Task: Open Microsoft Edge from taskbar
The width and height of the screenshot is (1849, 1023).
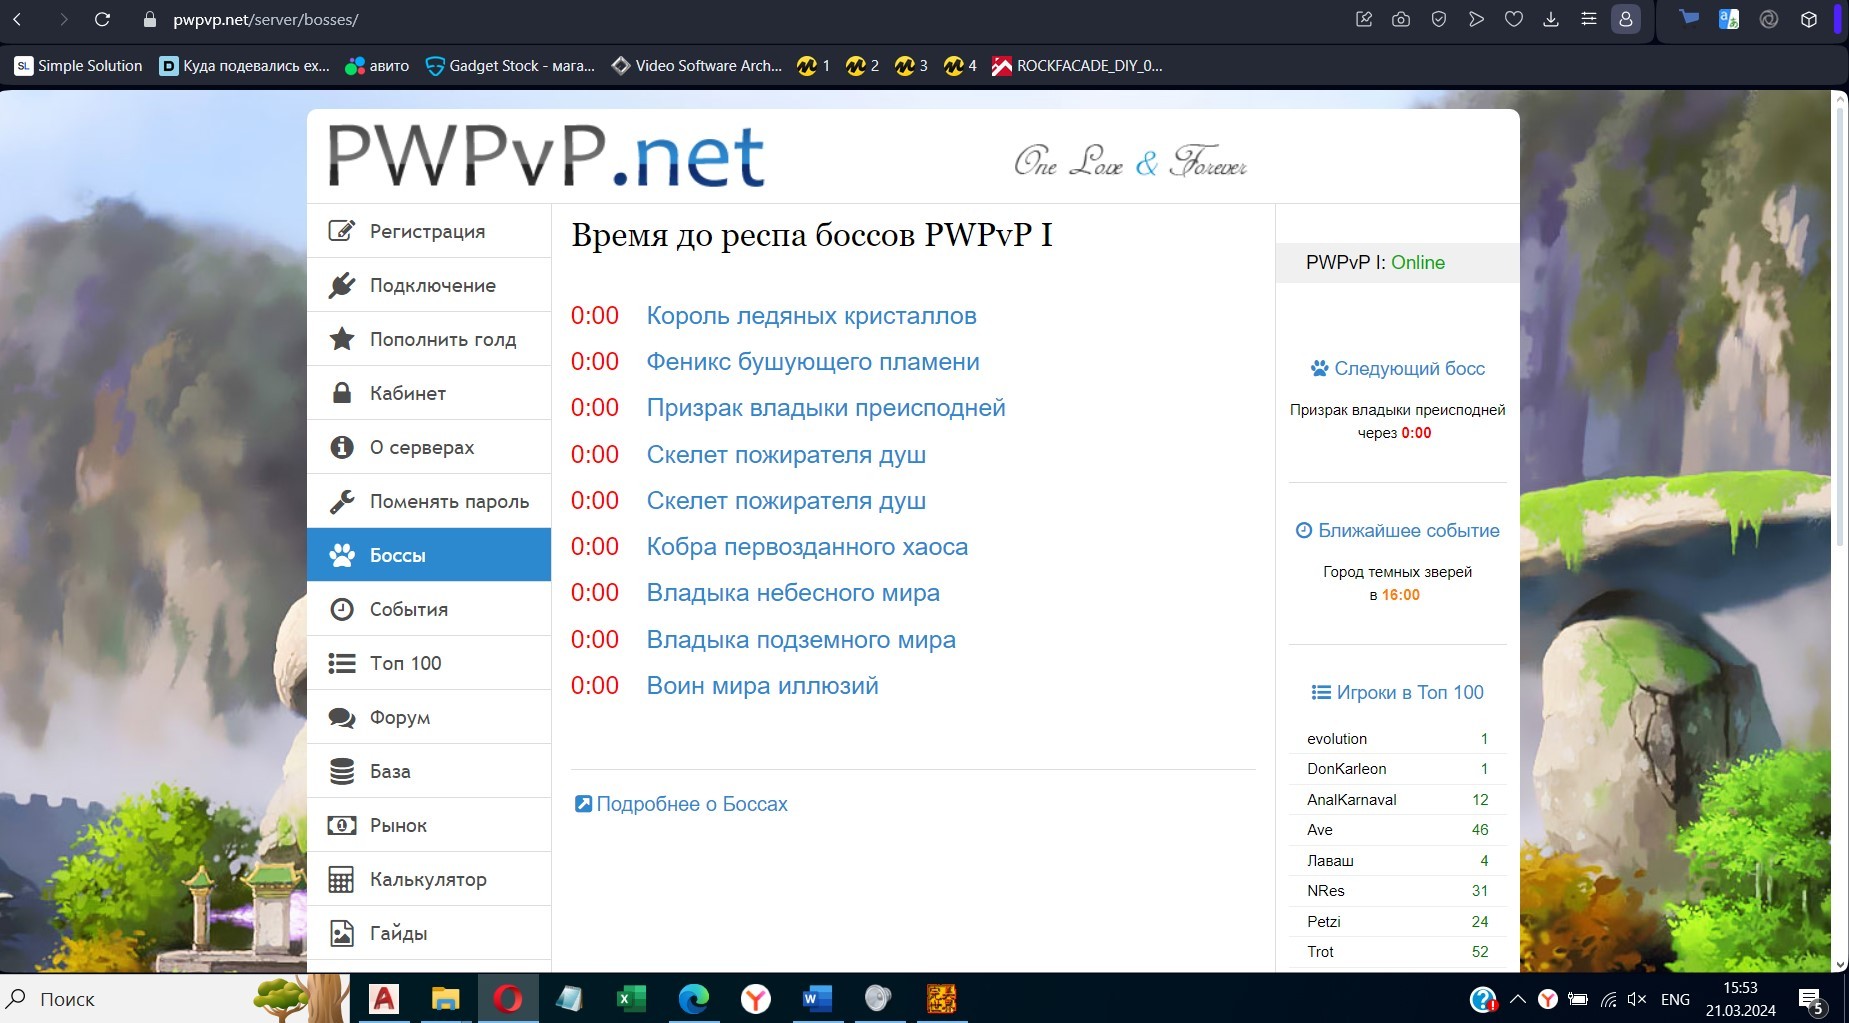Action: coord(693,998)
